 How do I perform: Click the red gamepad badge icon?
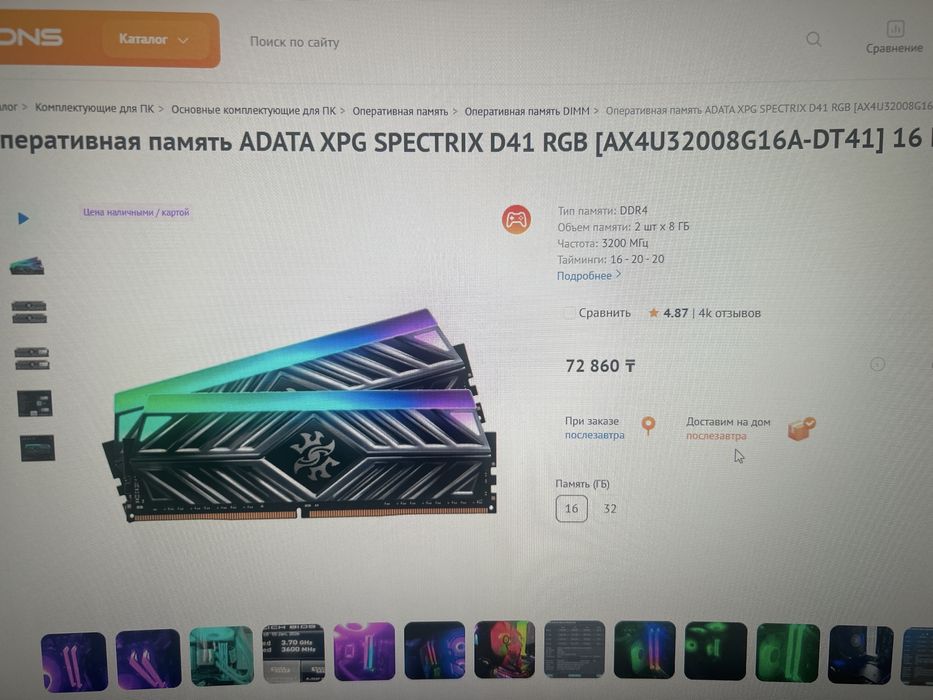click(x=516, y=220)
